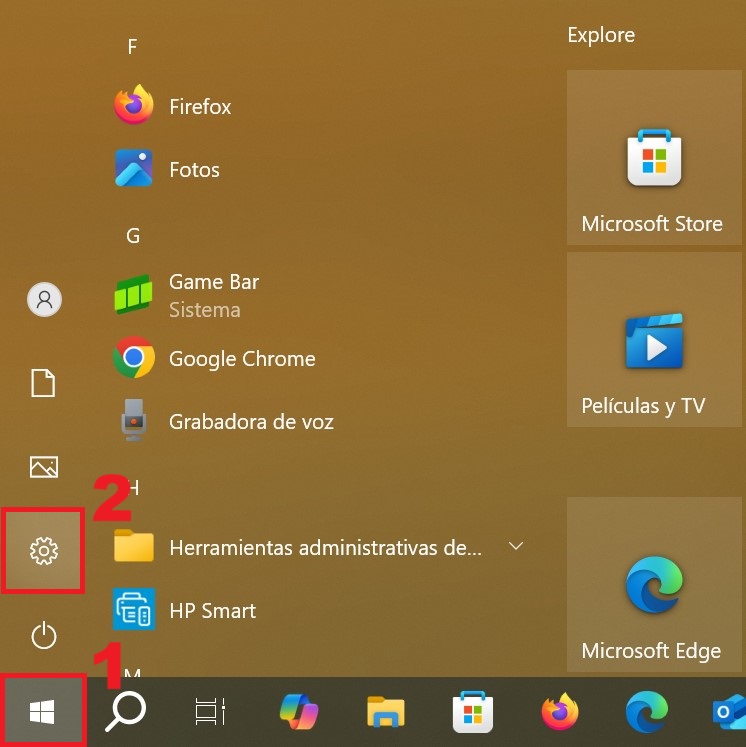Open Task View on taskbar

[x=210, y=712]
